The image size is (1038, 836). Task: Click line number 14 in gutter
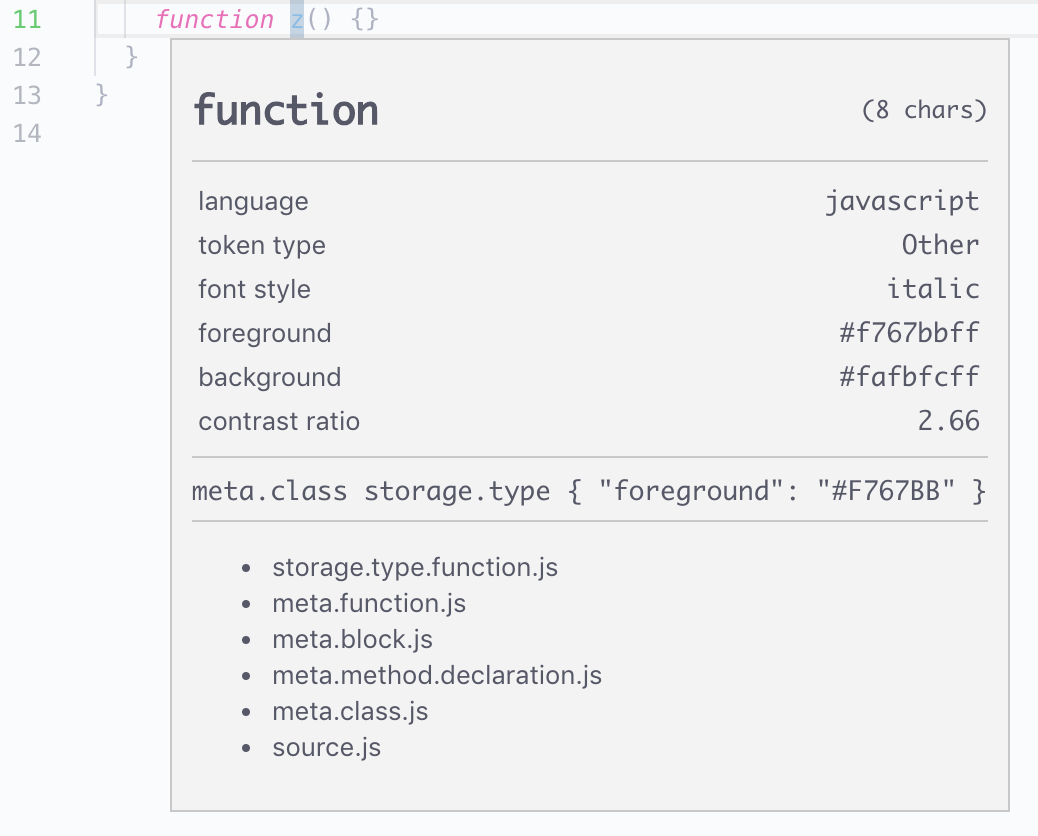[27, 134]
